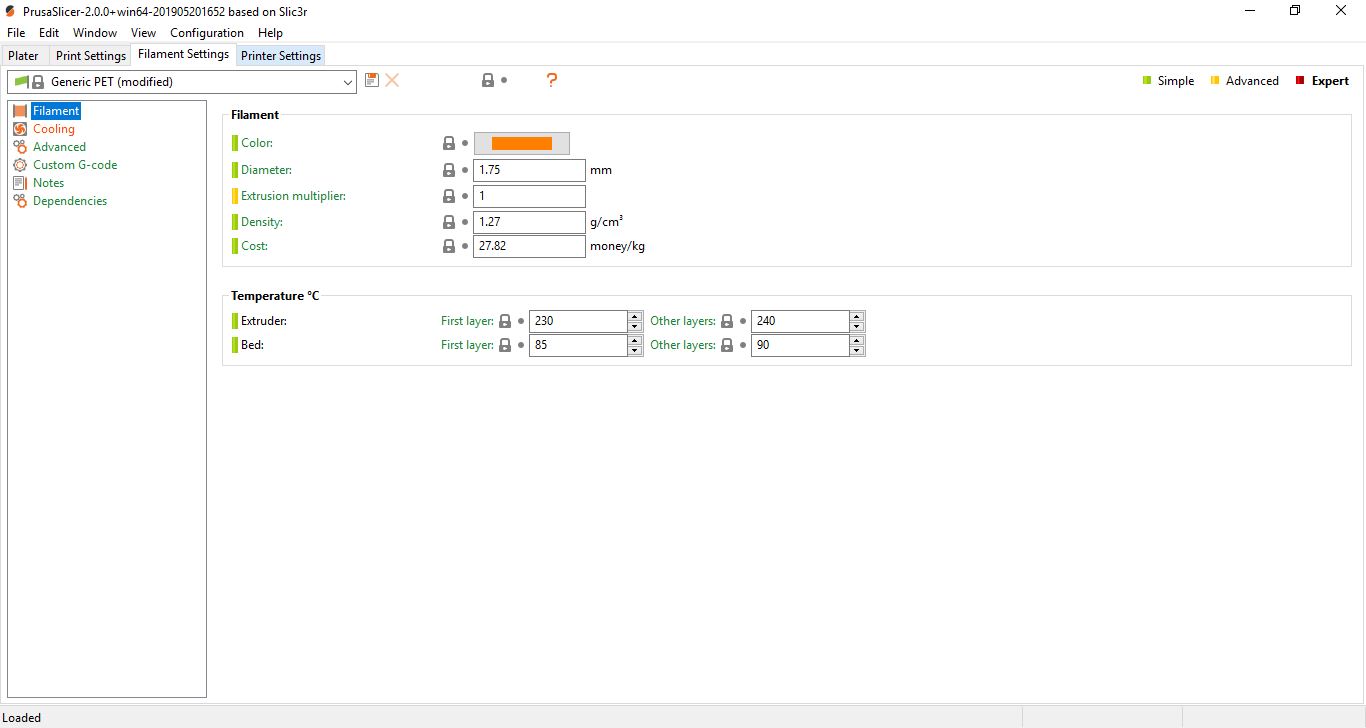
Task: Click the orange question mark icon
Action: pyautogui.click(x=551, y=80)
